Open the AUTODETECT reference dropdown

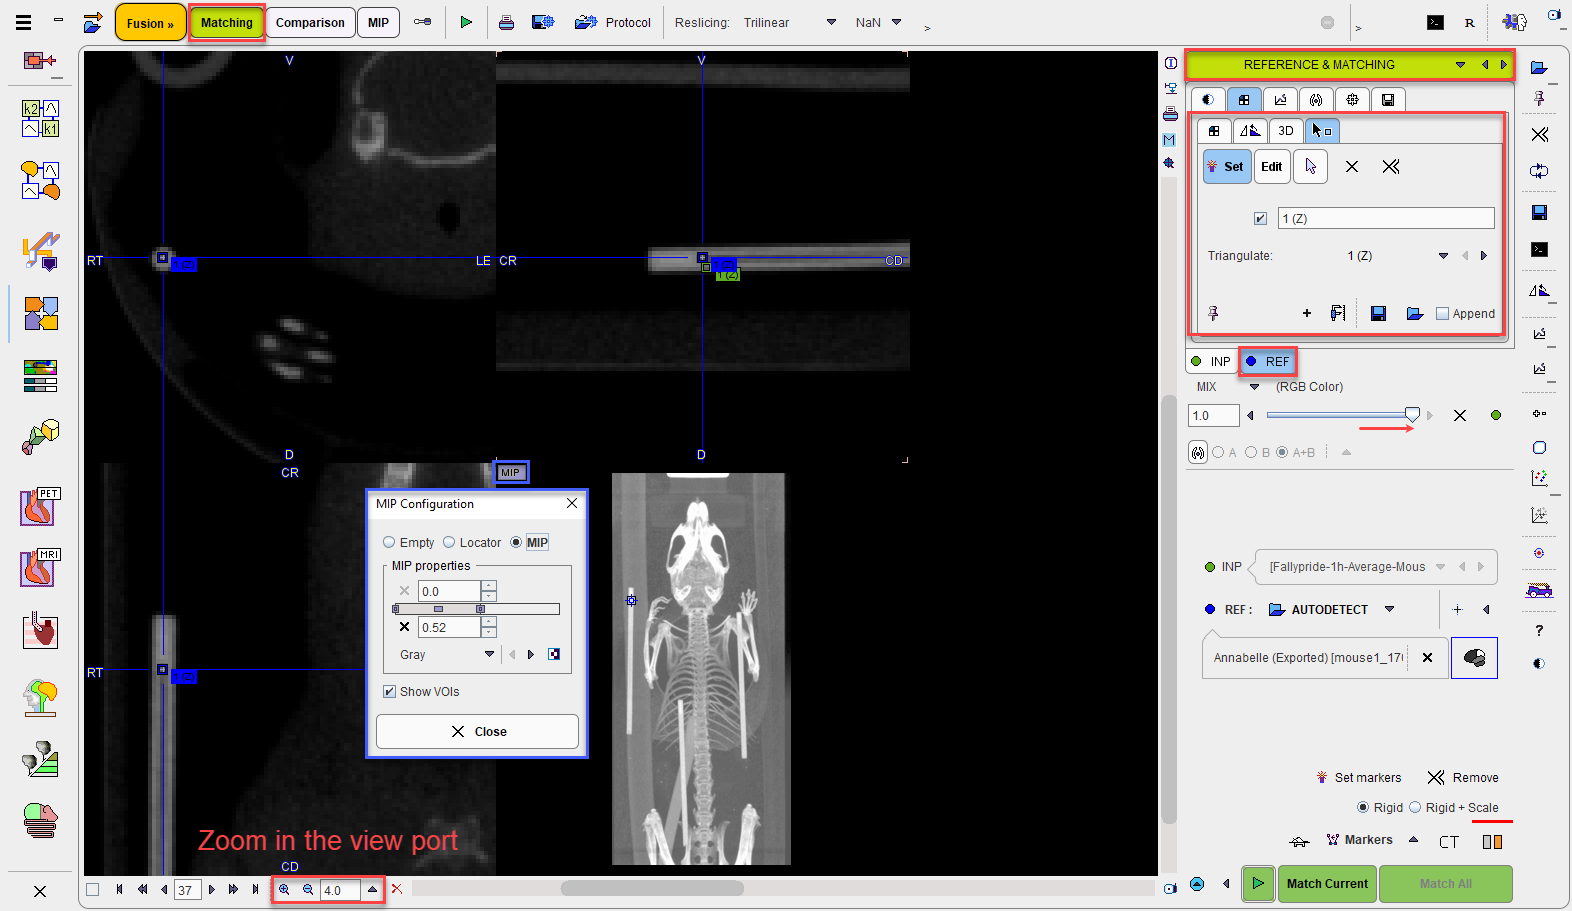(x=1390, y=609)
